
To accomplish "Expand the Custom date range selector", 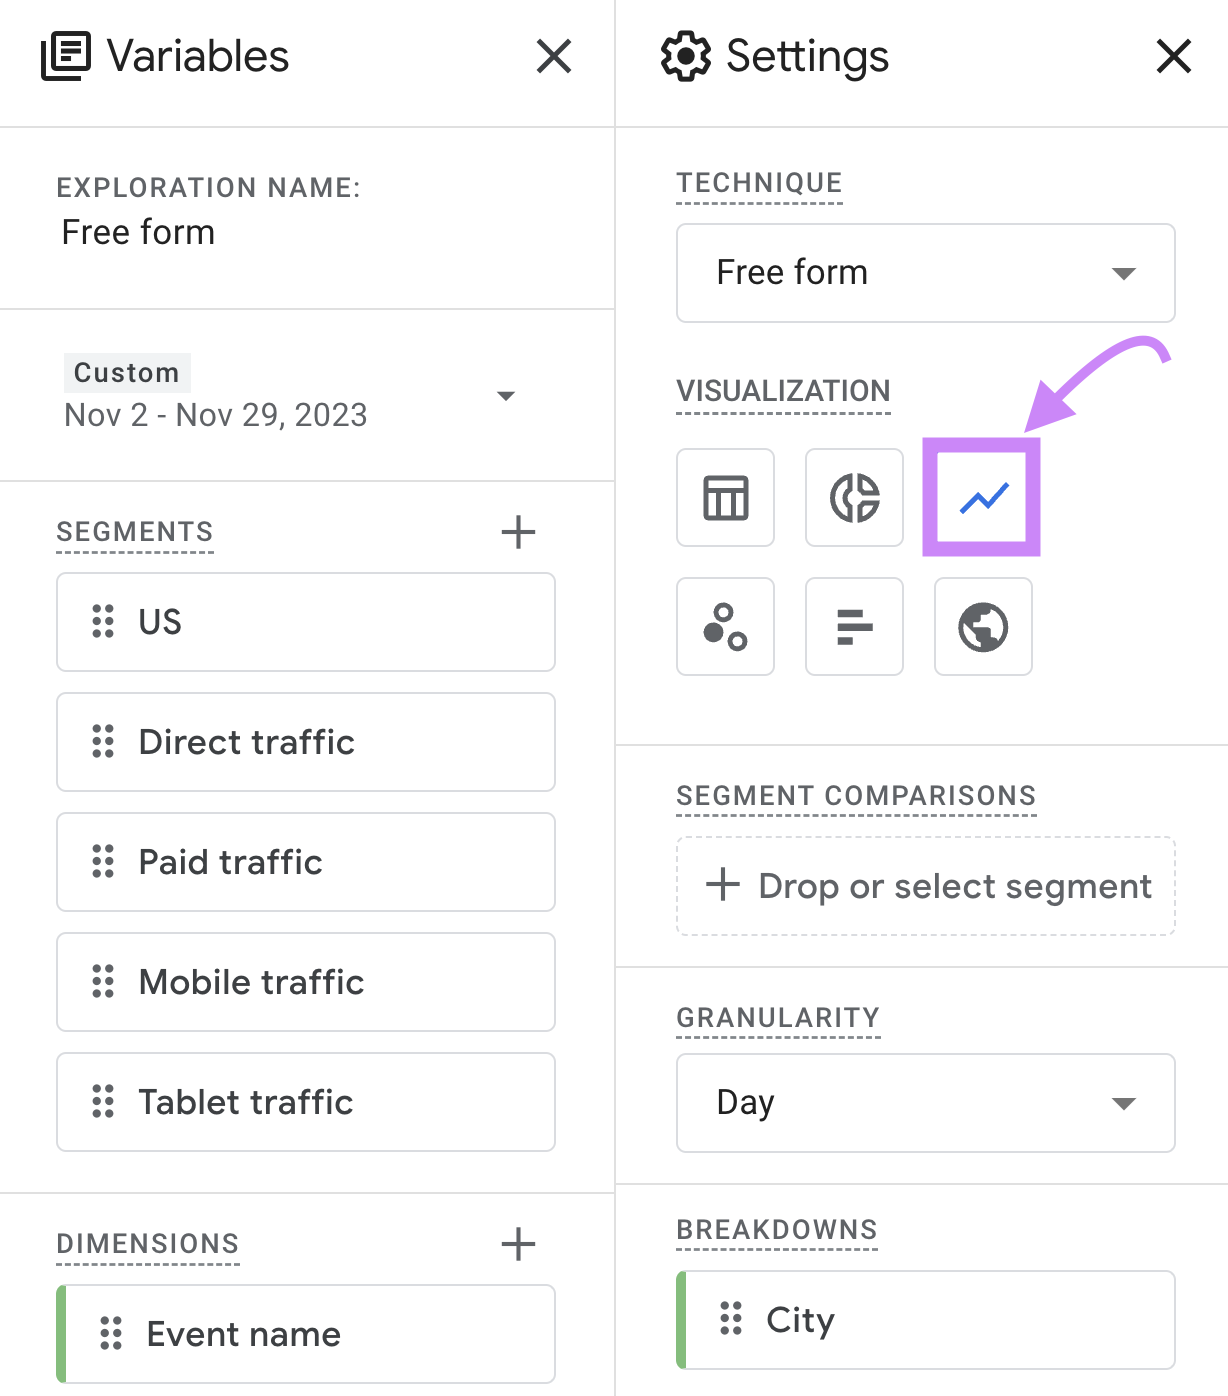I will pyautogui.click(x=507, y=396).
